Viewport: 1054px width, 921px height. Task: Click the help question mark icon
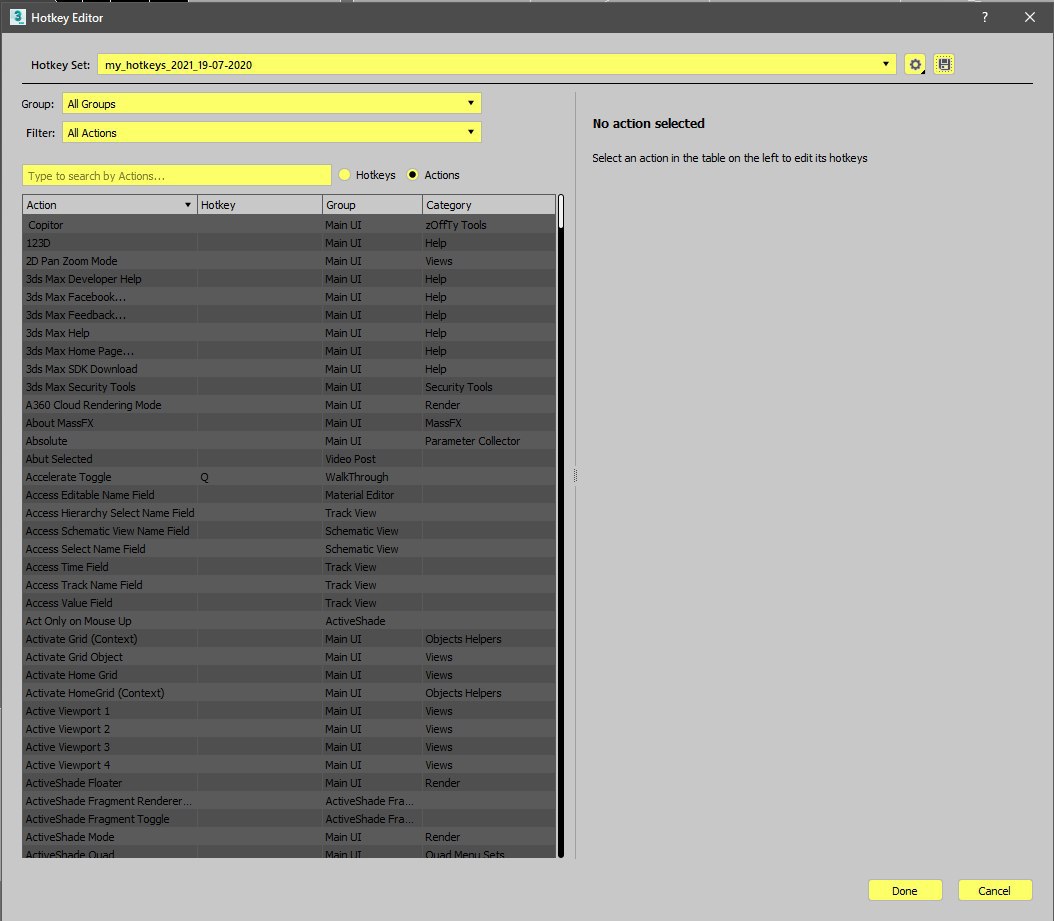pyautogui.click(x=985, y=17)
